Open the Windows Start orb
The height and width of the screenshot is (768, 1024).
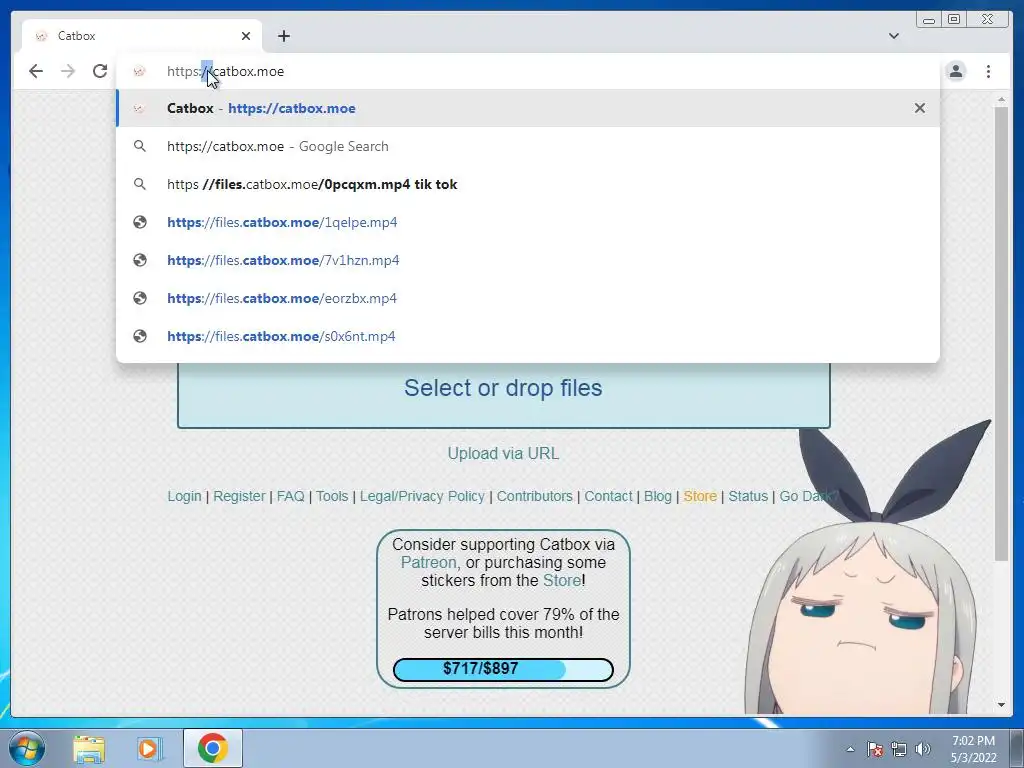[27, 748]
